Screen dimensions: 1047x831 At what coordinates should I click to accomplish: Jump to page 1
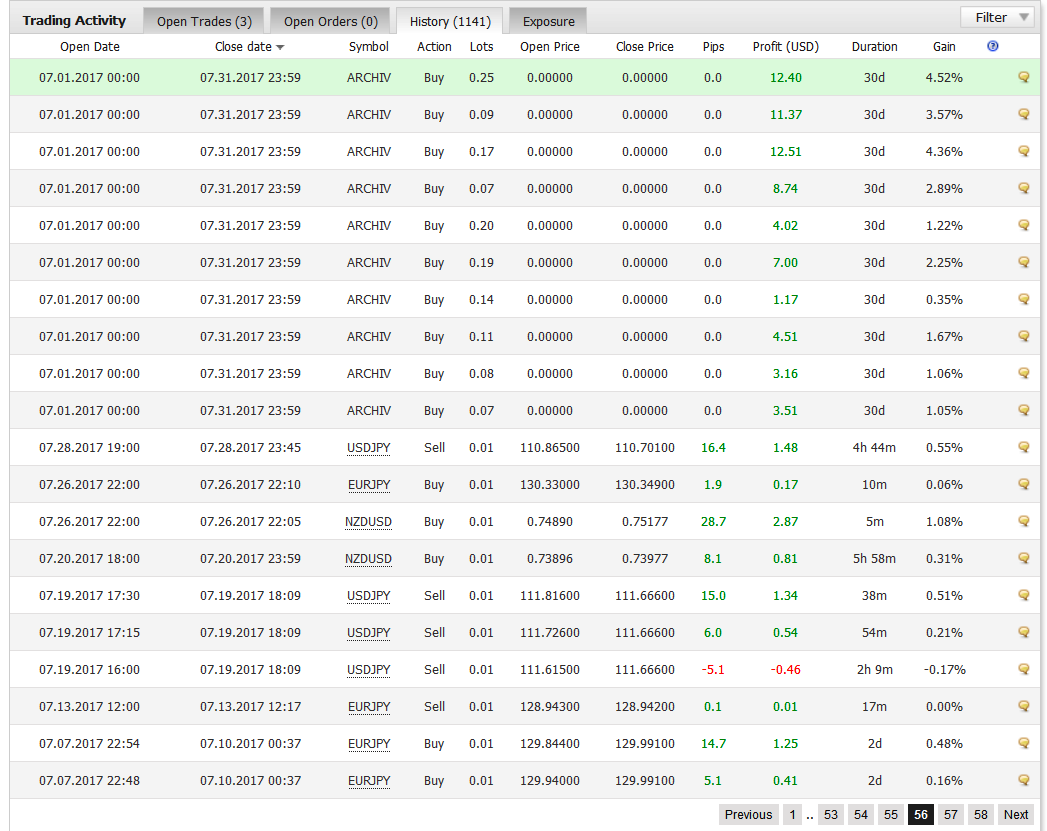point(792,814)
